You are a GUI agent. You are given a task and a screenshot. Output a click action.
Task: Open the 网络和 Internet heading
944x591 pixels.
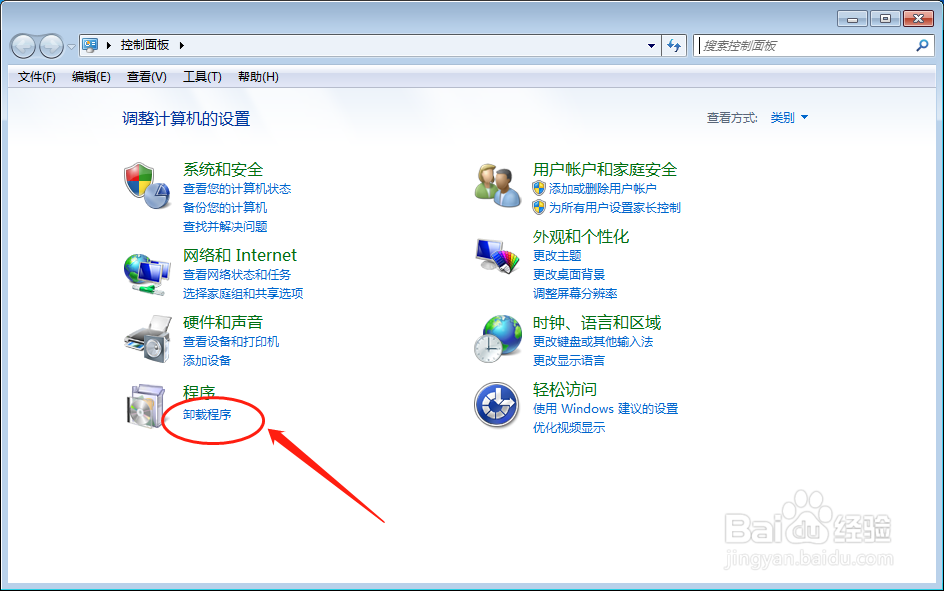(x=240, y=255)
